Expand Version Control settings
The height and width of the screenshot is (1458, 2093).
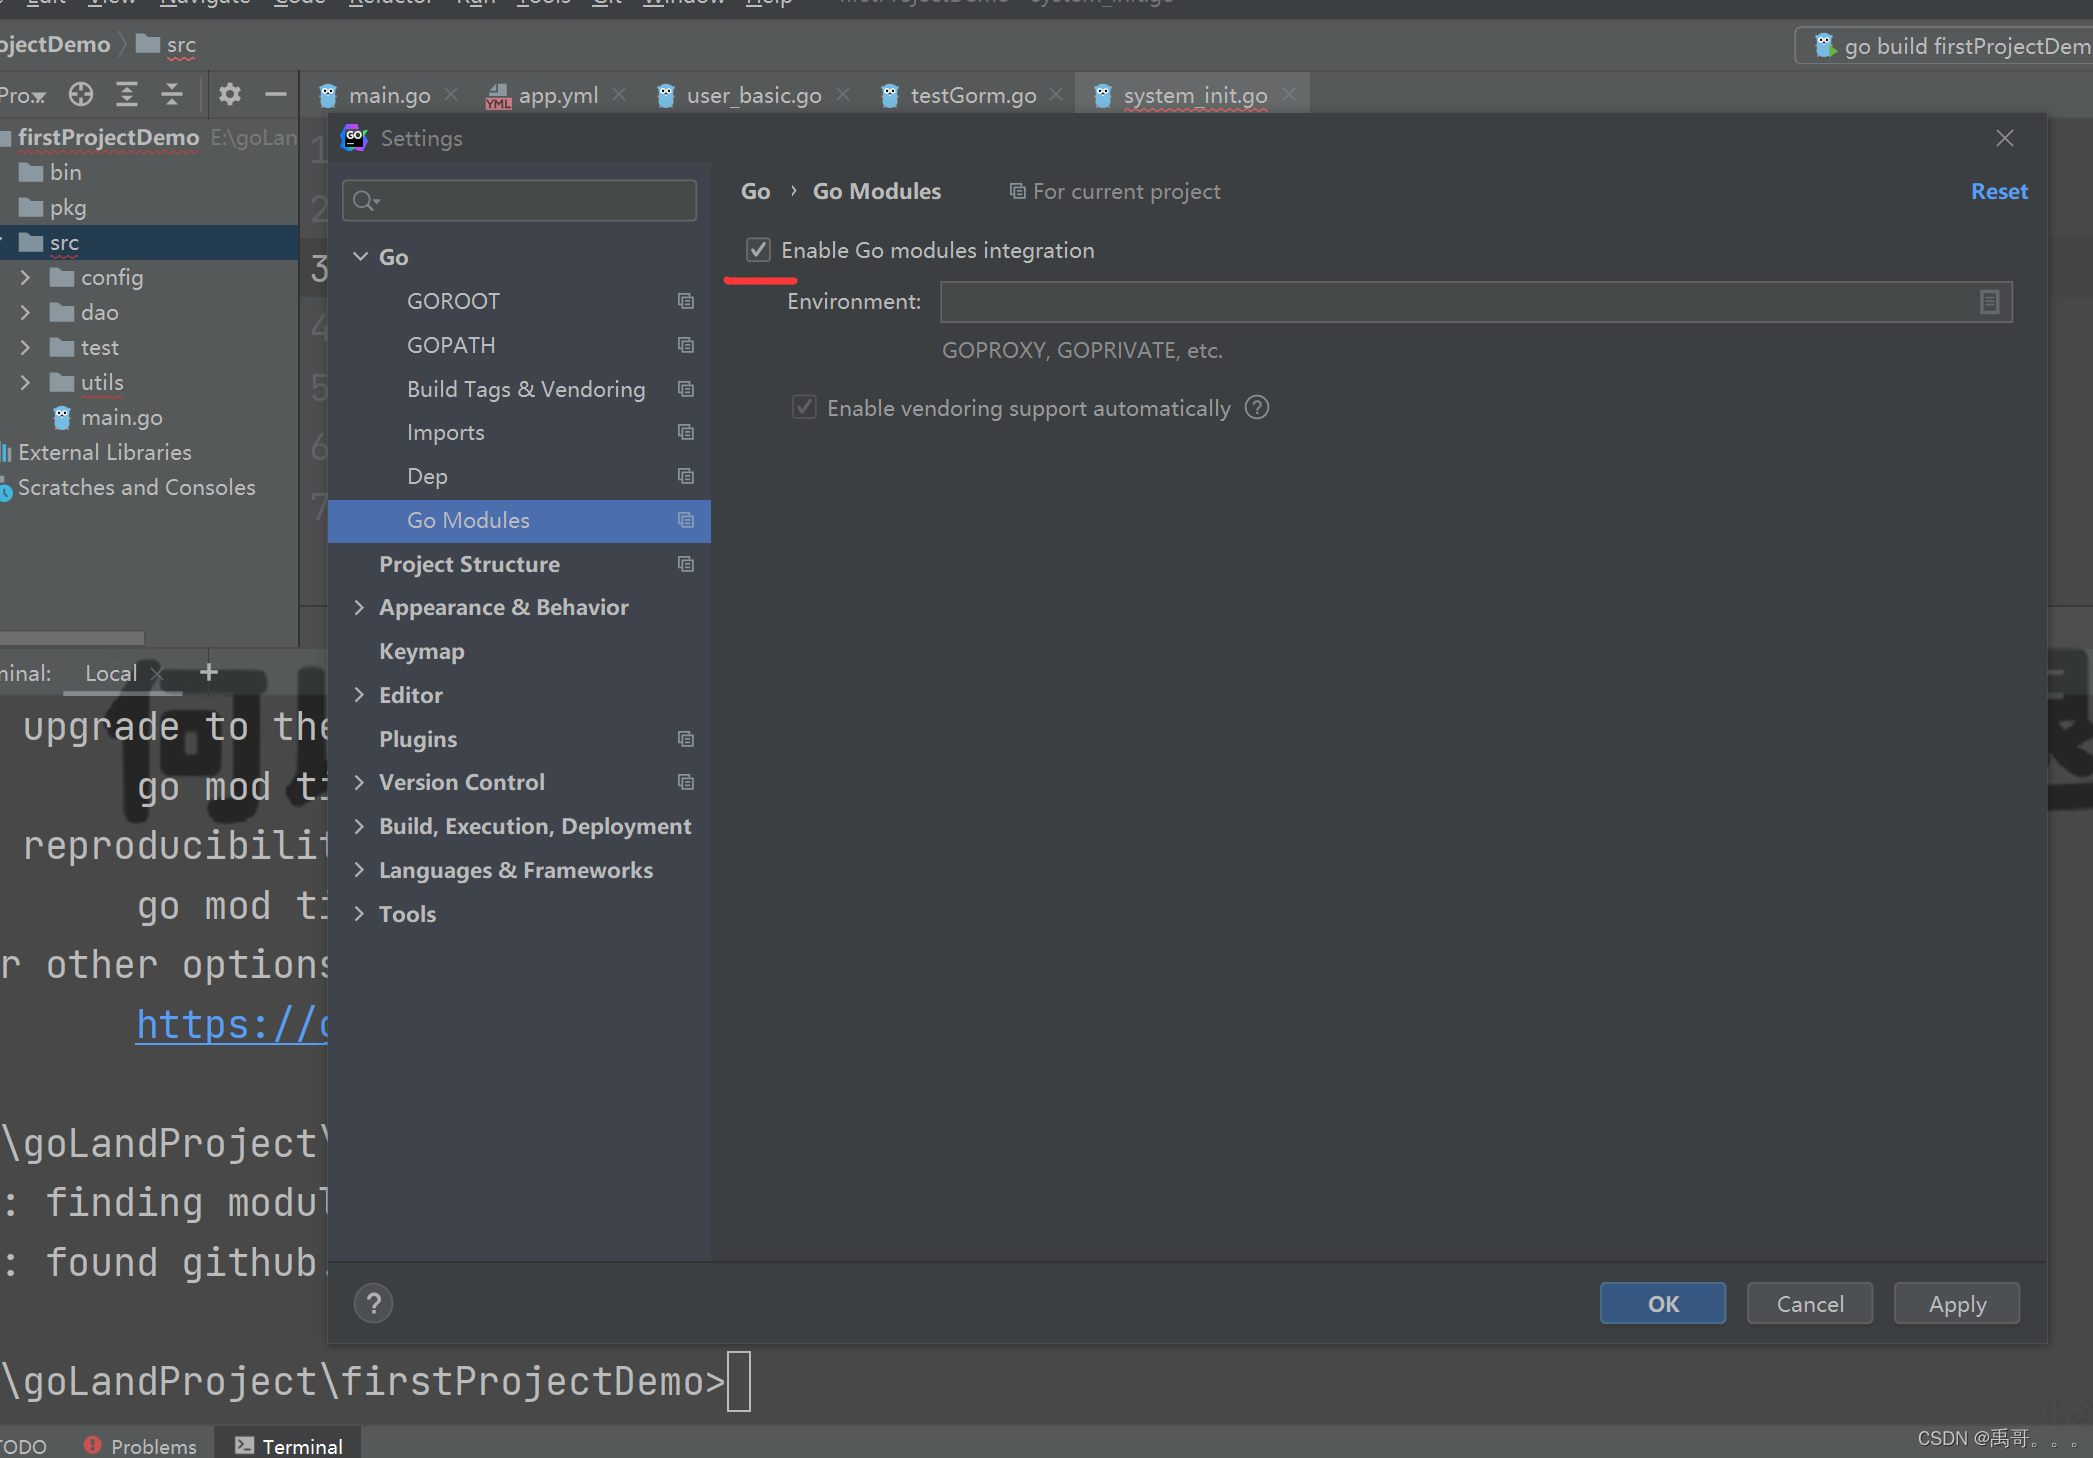coord(360,782)
